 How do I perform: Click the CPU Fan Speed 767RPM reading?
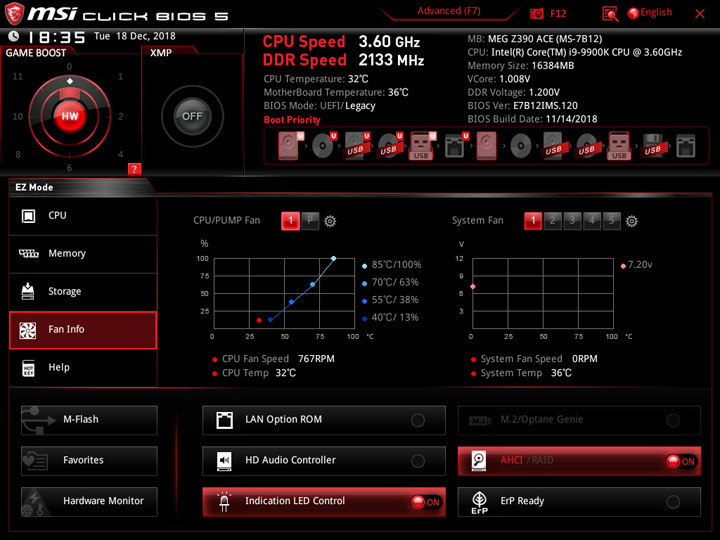(278, 359)
